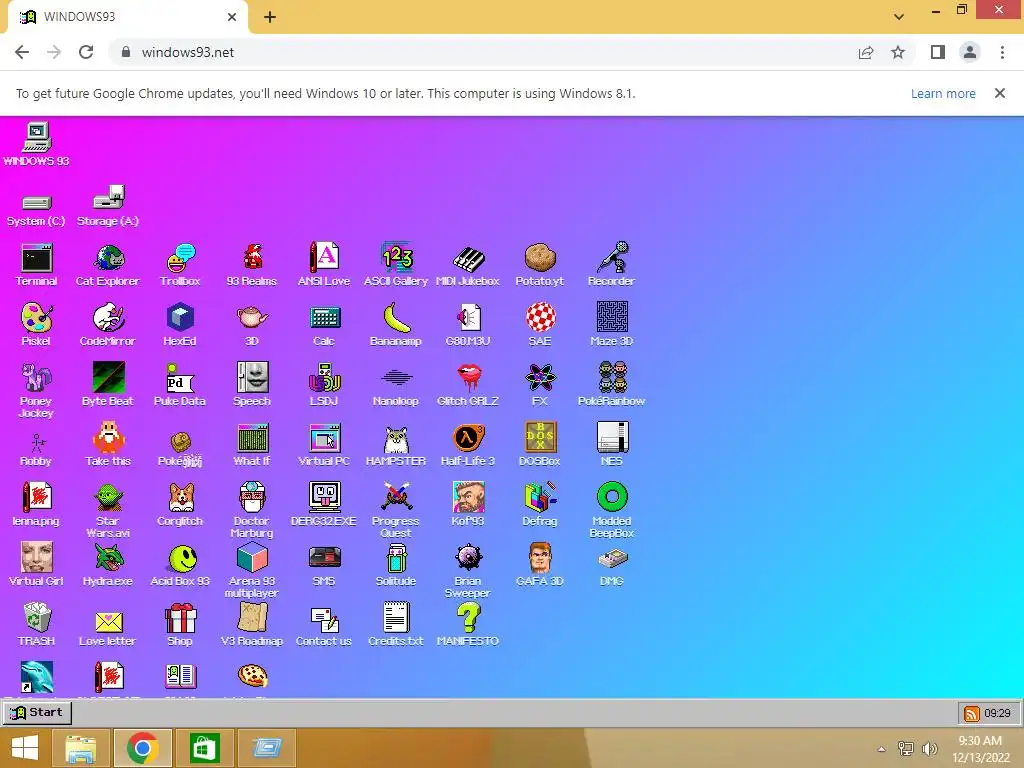Open the Corglitch corgi icon
Viewport: 1024px width, 768px height.
180,505
